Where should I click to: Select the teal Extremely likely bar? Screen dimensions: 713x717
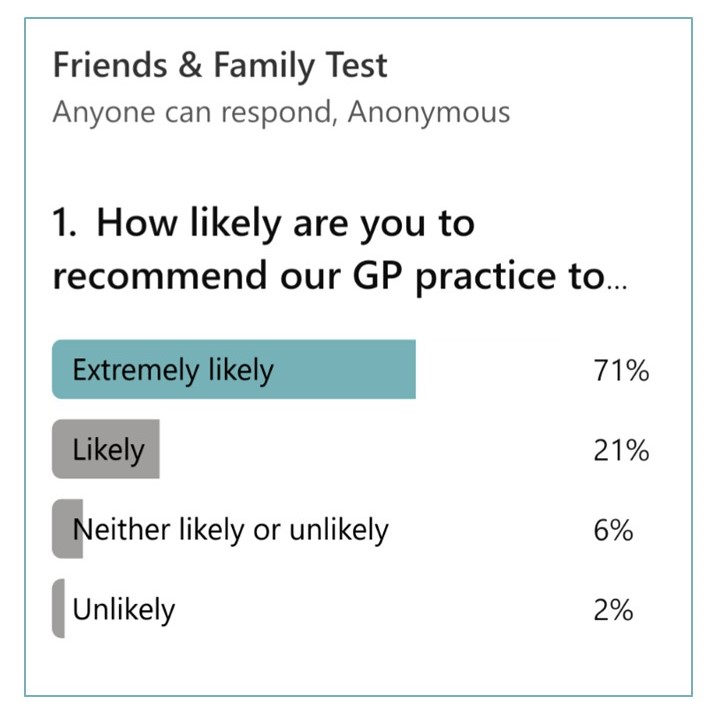(x=234, y=369)
